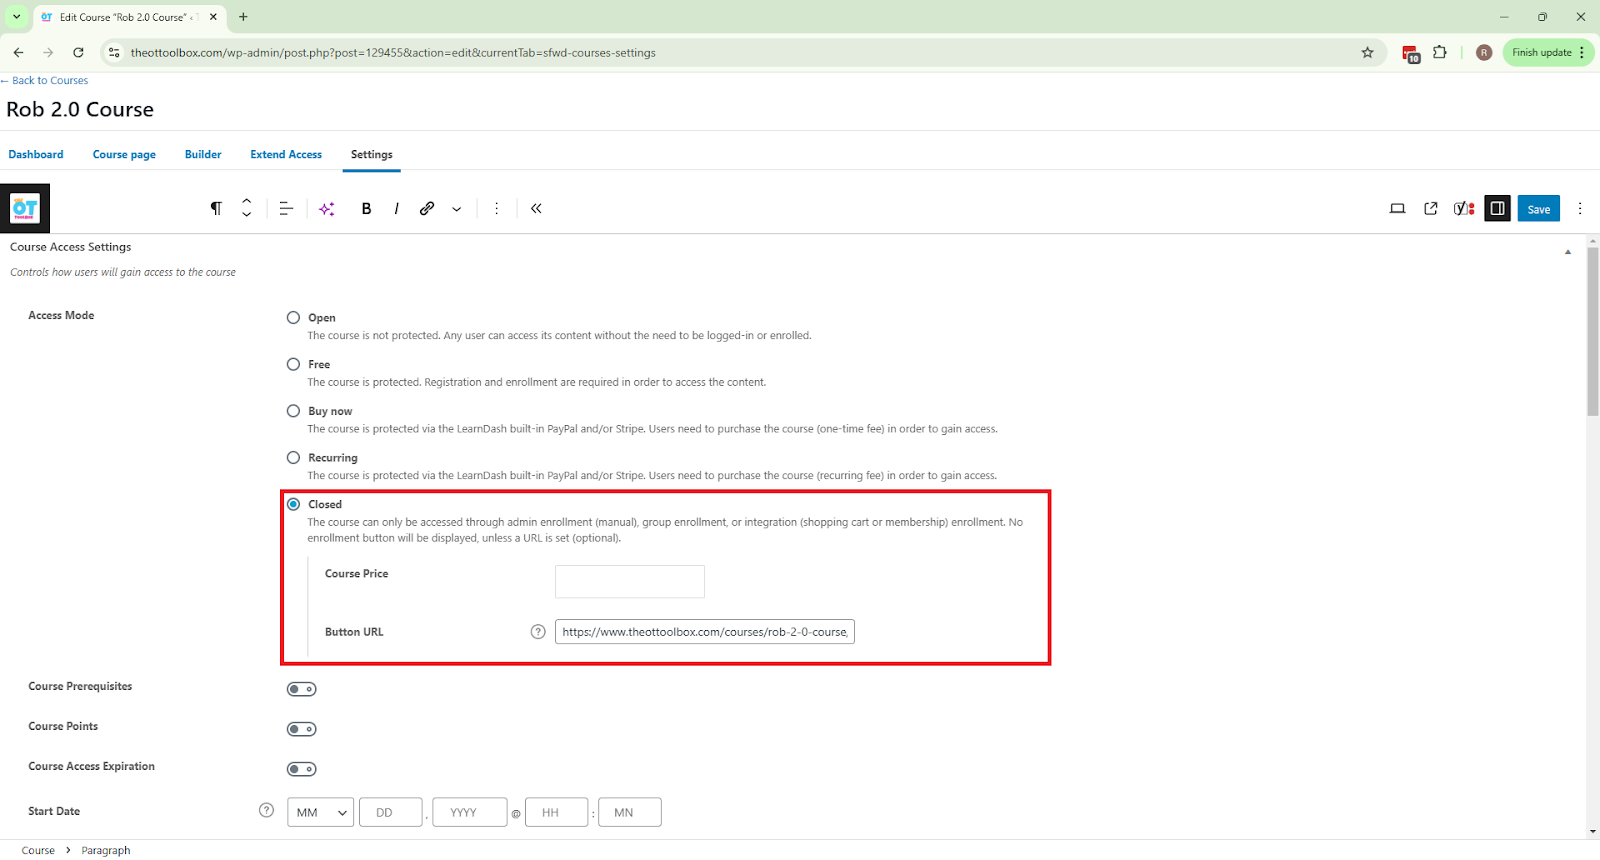The width and height of the screenshot is (1600, 860).
Task: Switch to the Builder tab
Action: point(203,154)
